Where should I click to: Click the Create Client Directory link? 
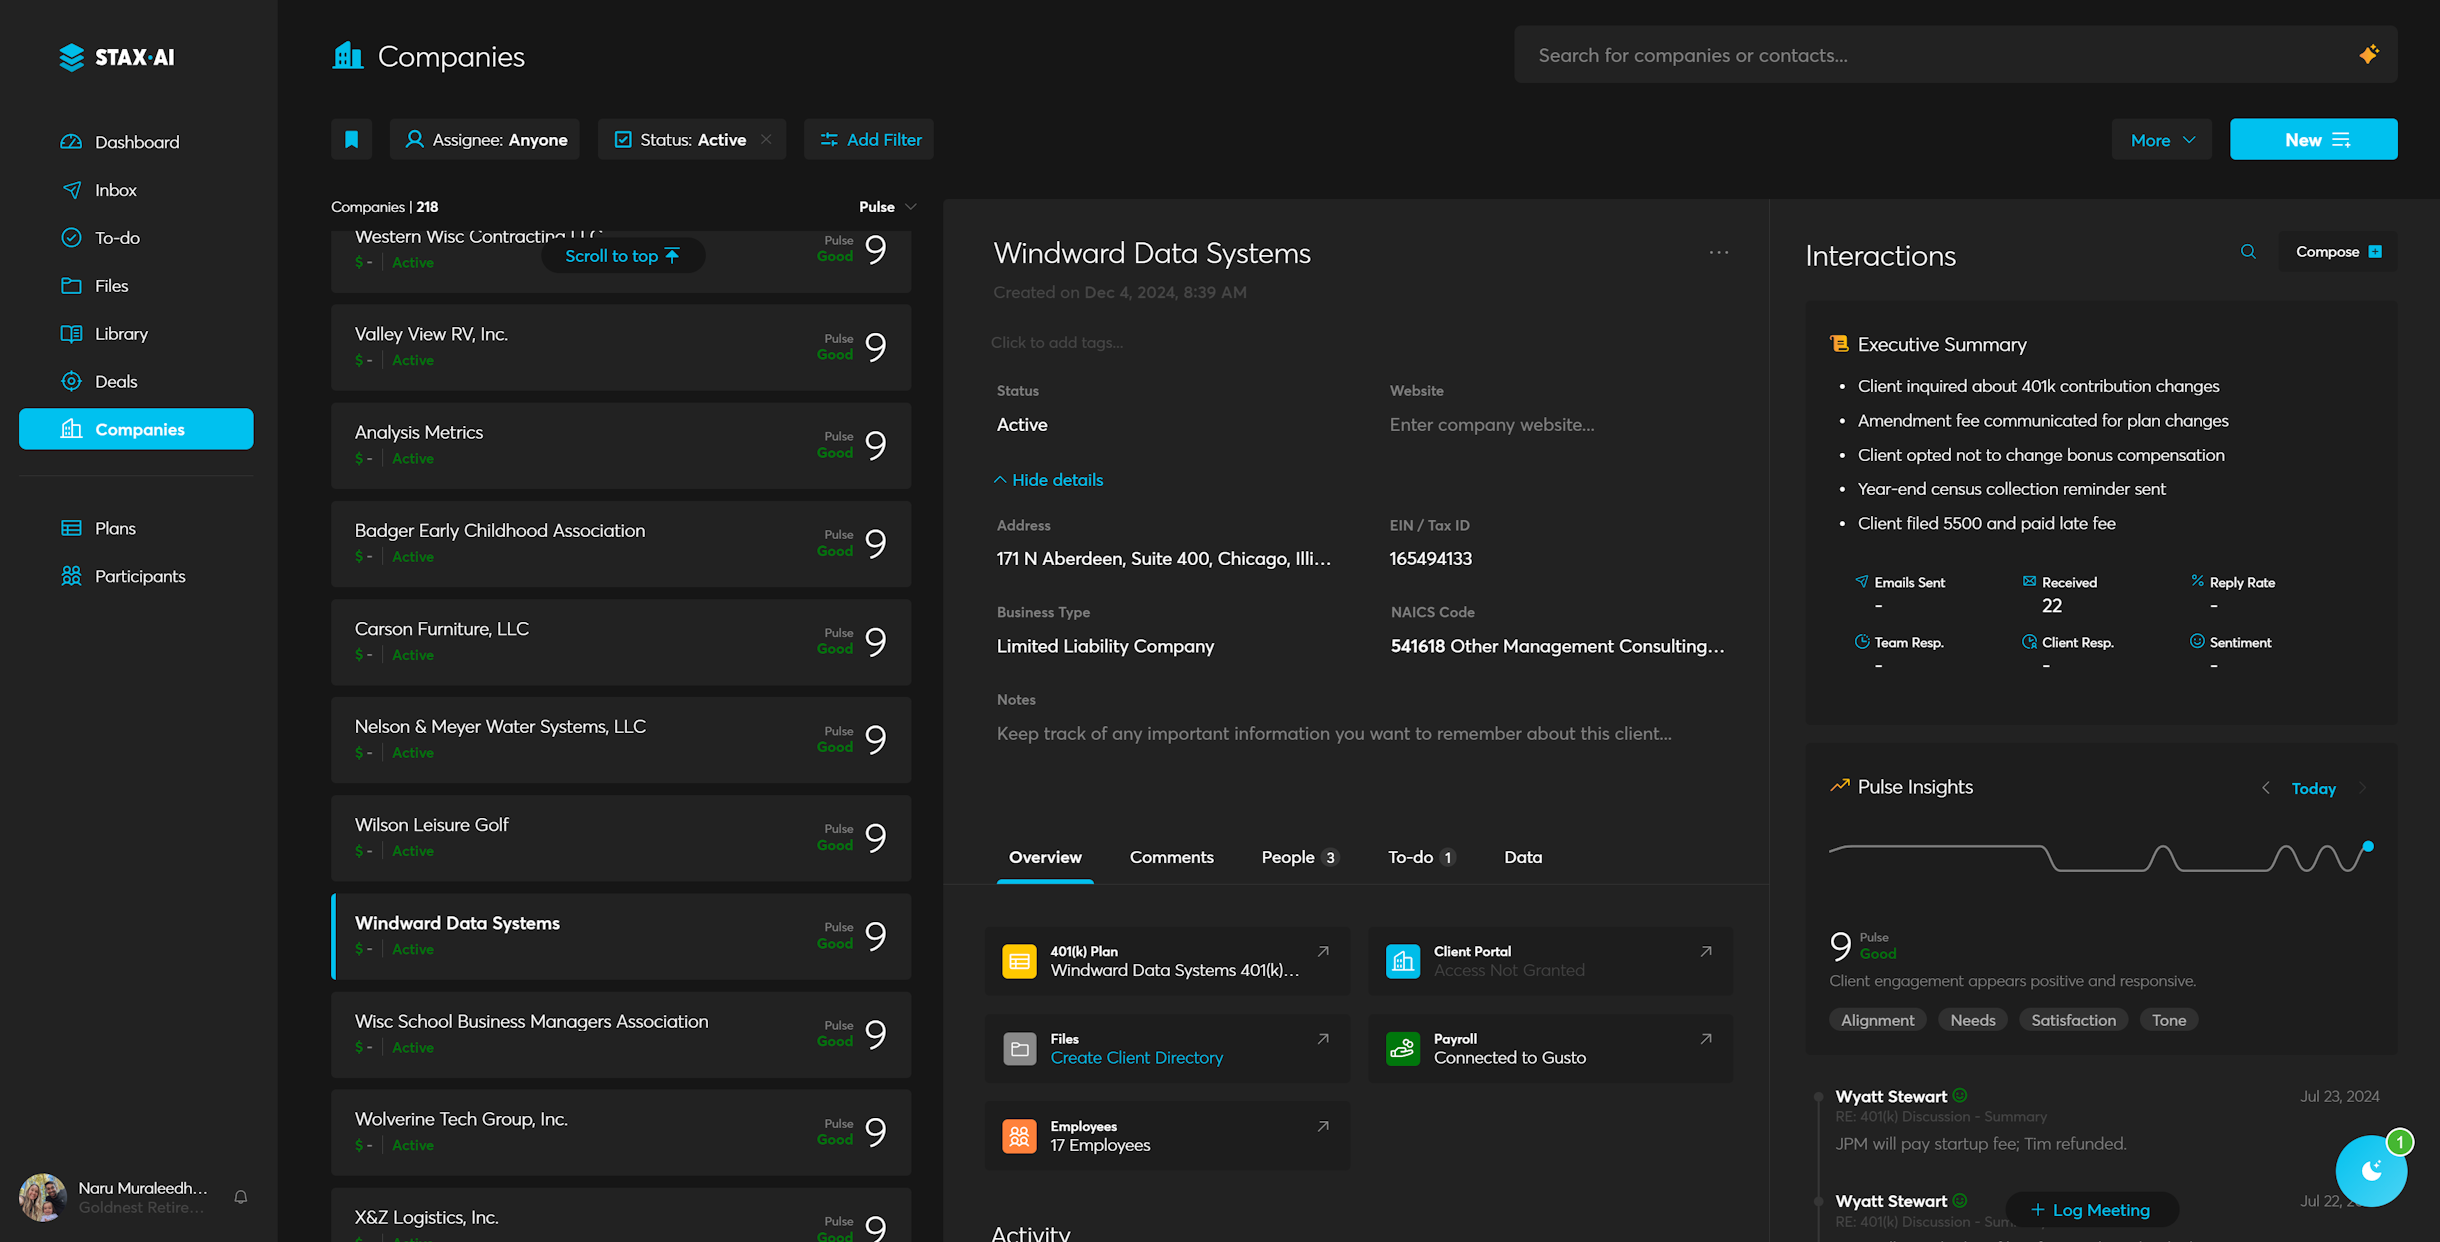click(1136, 1058)
